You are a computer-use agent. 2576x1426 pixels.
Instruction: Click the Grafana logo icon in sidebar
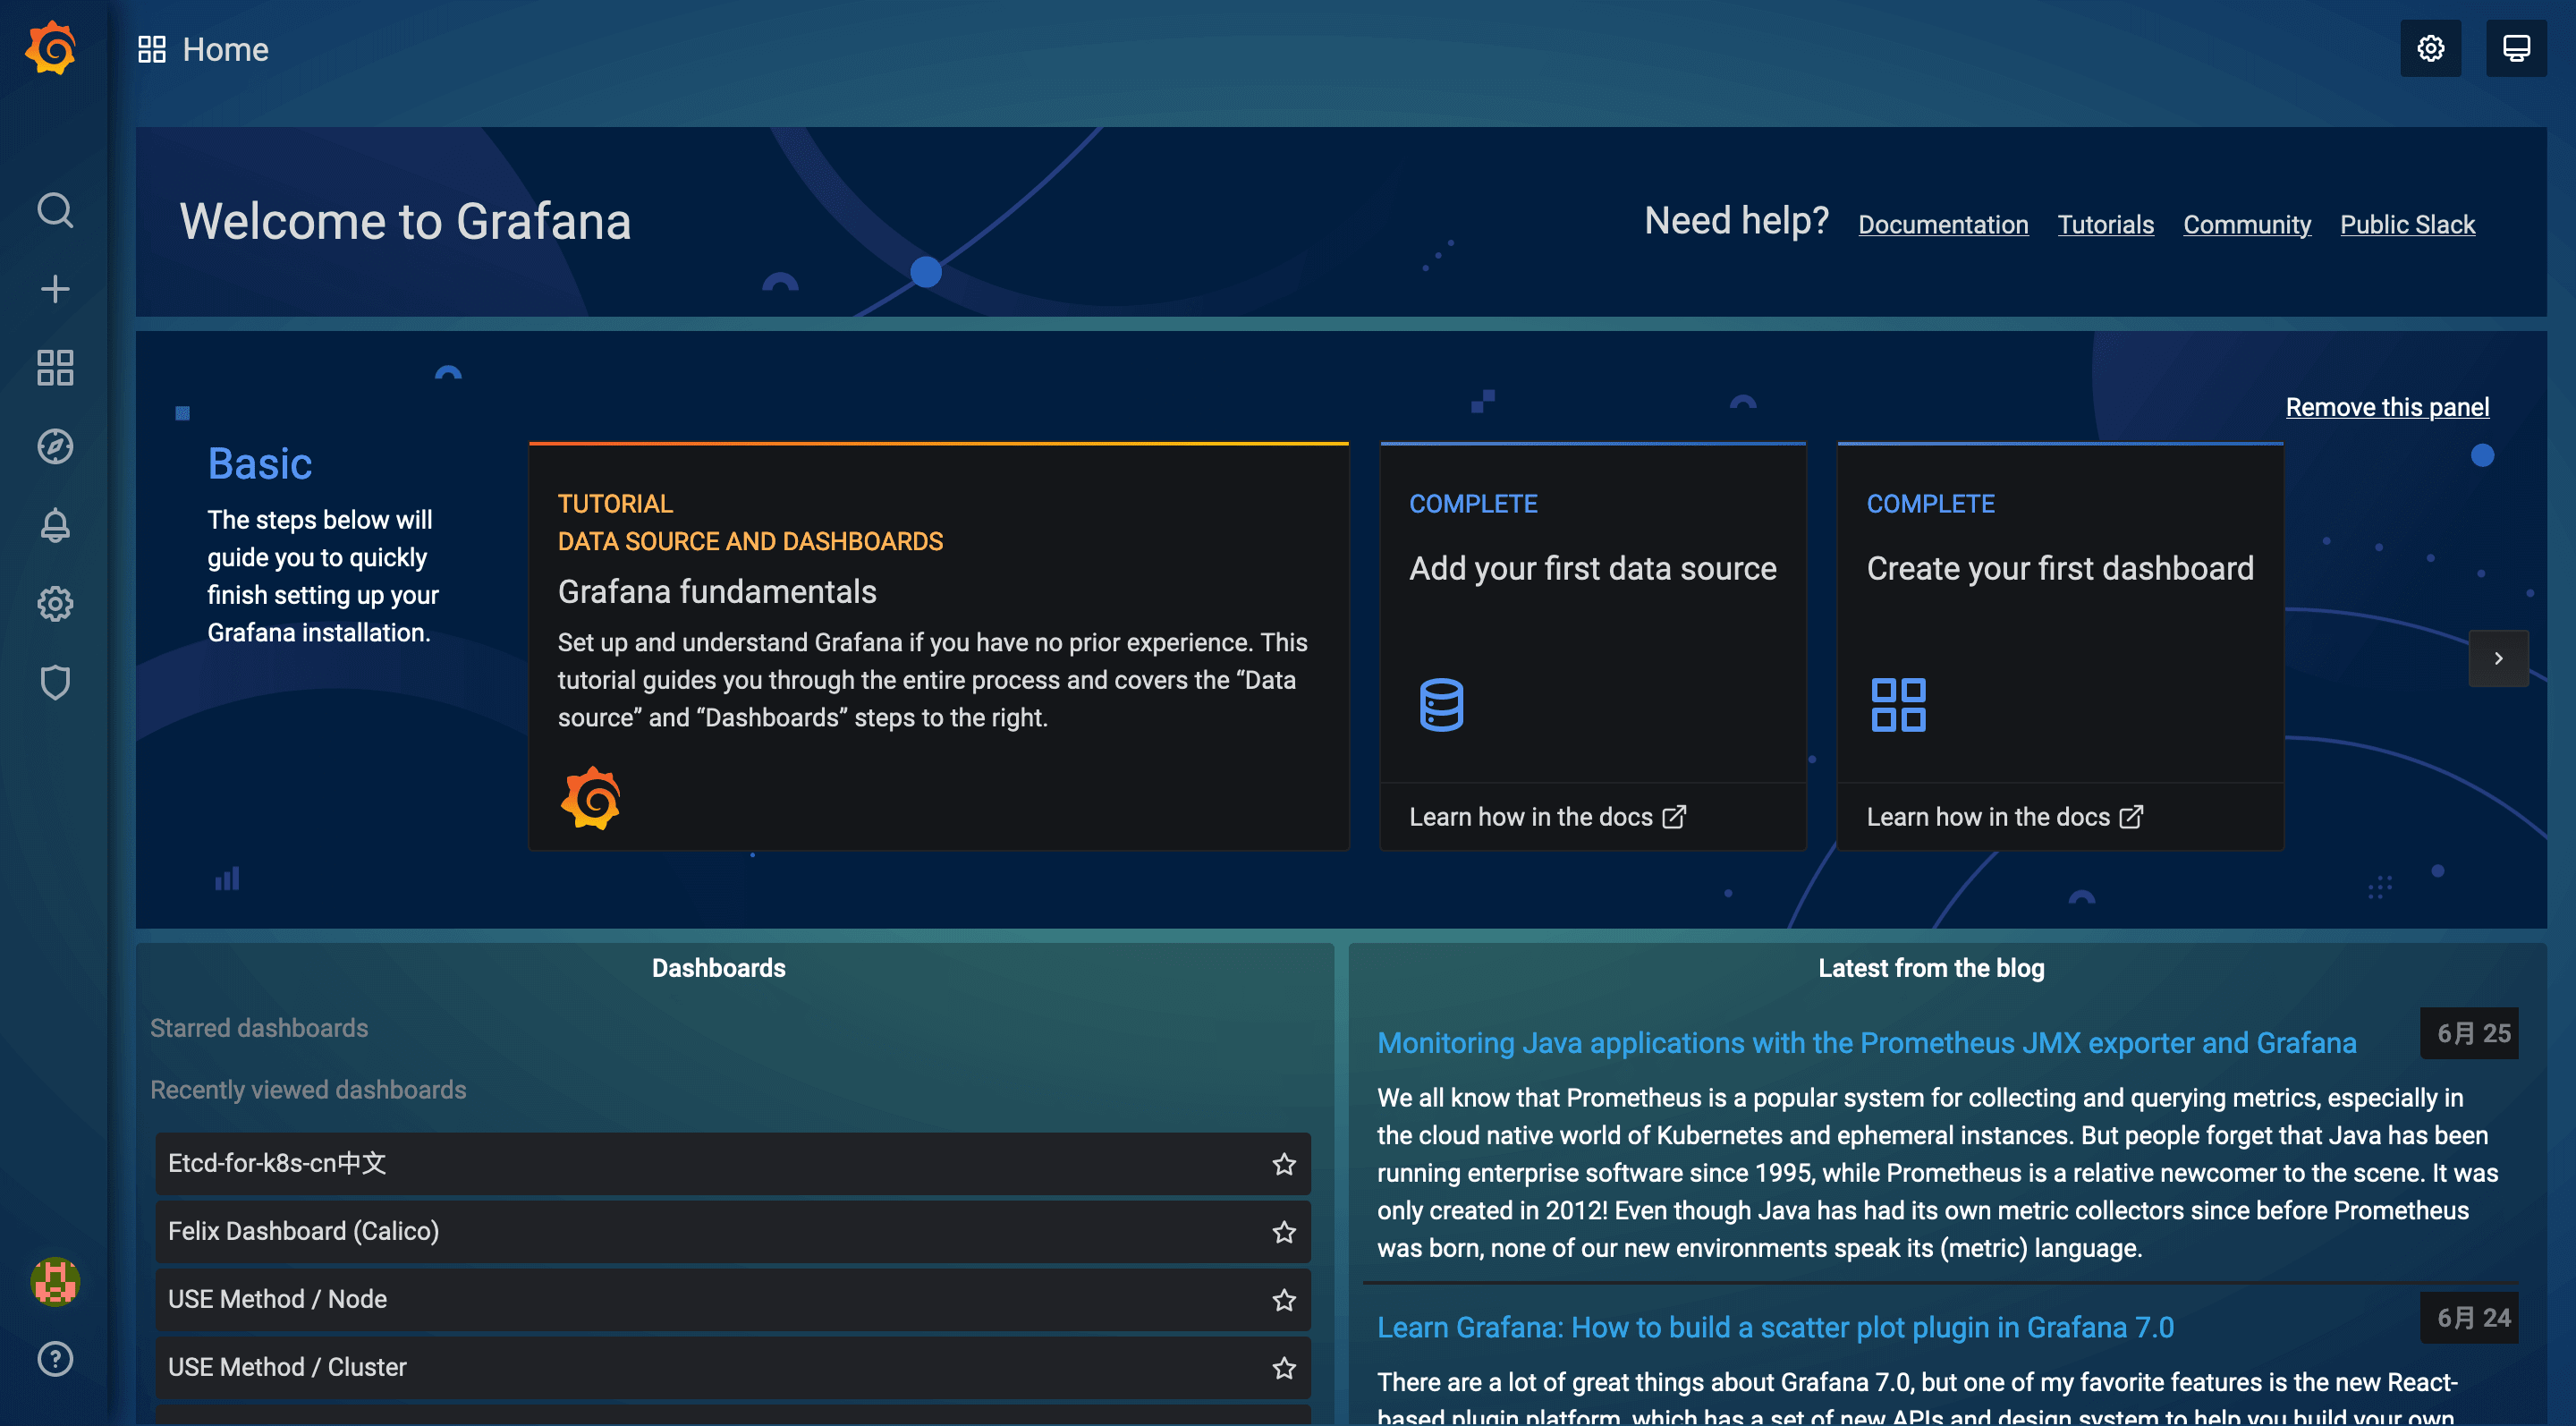tap(53, 46)
